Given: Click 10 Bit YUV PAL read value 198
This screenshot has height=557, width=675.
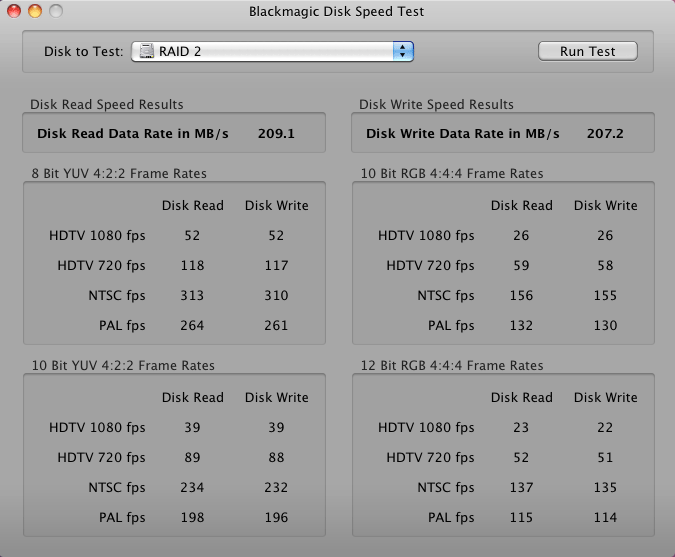Looking at the screenshot, I should pos(192,517).
